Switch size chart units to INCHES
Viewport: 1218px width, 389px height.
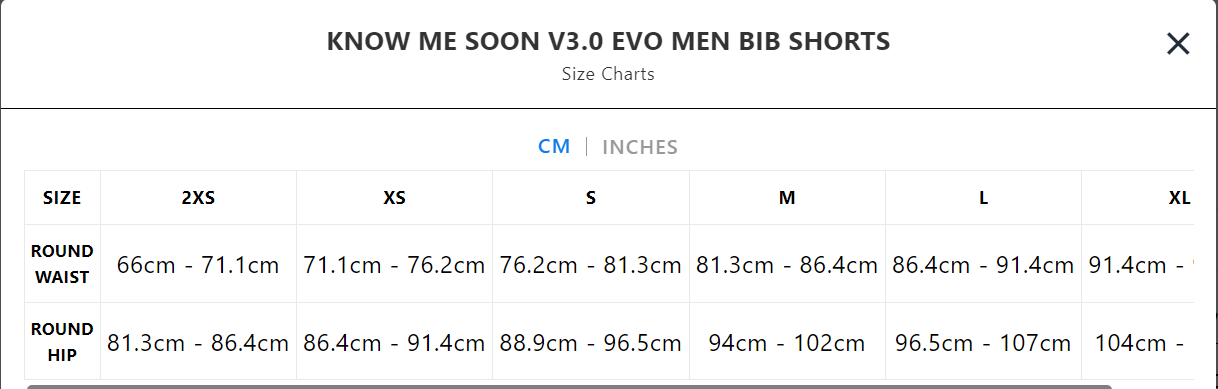pyautogui.click(x=640, y=147)
